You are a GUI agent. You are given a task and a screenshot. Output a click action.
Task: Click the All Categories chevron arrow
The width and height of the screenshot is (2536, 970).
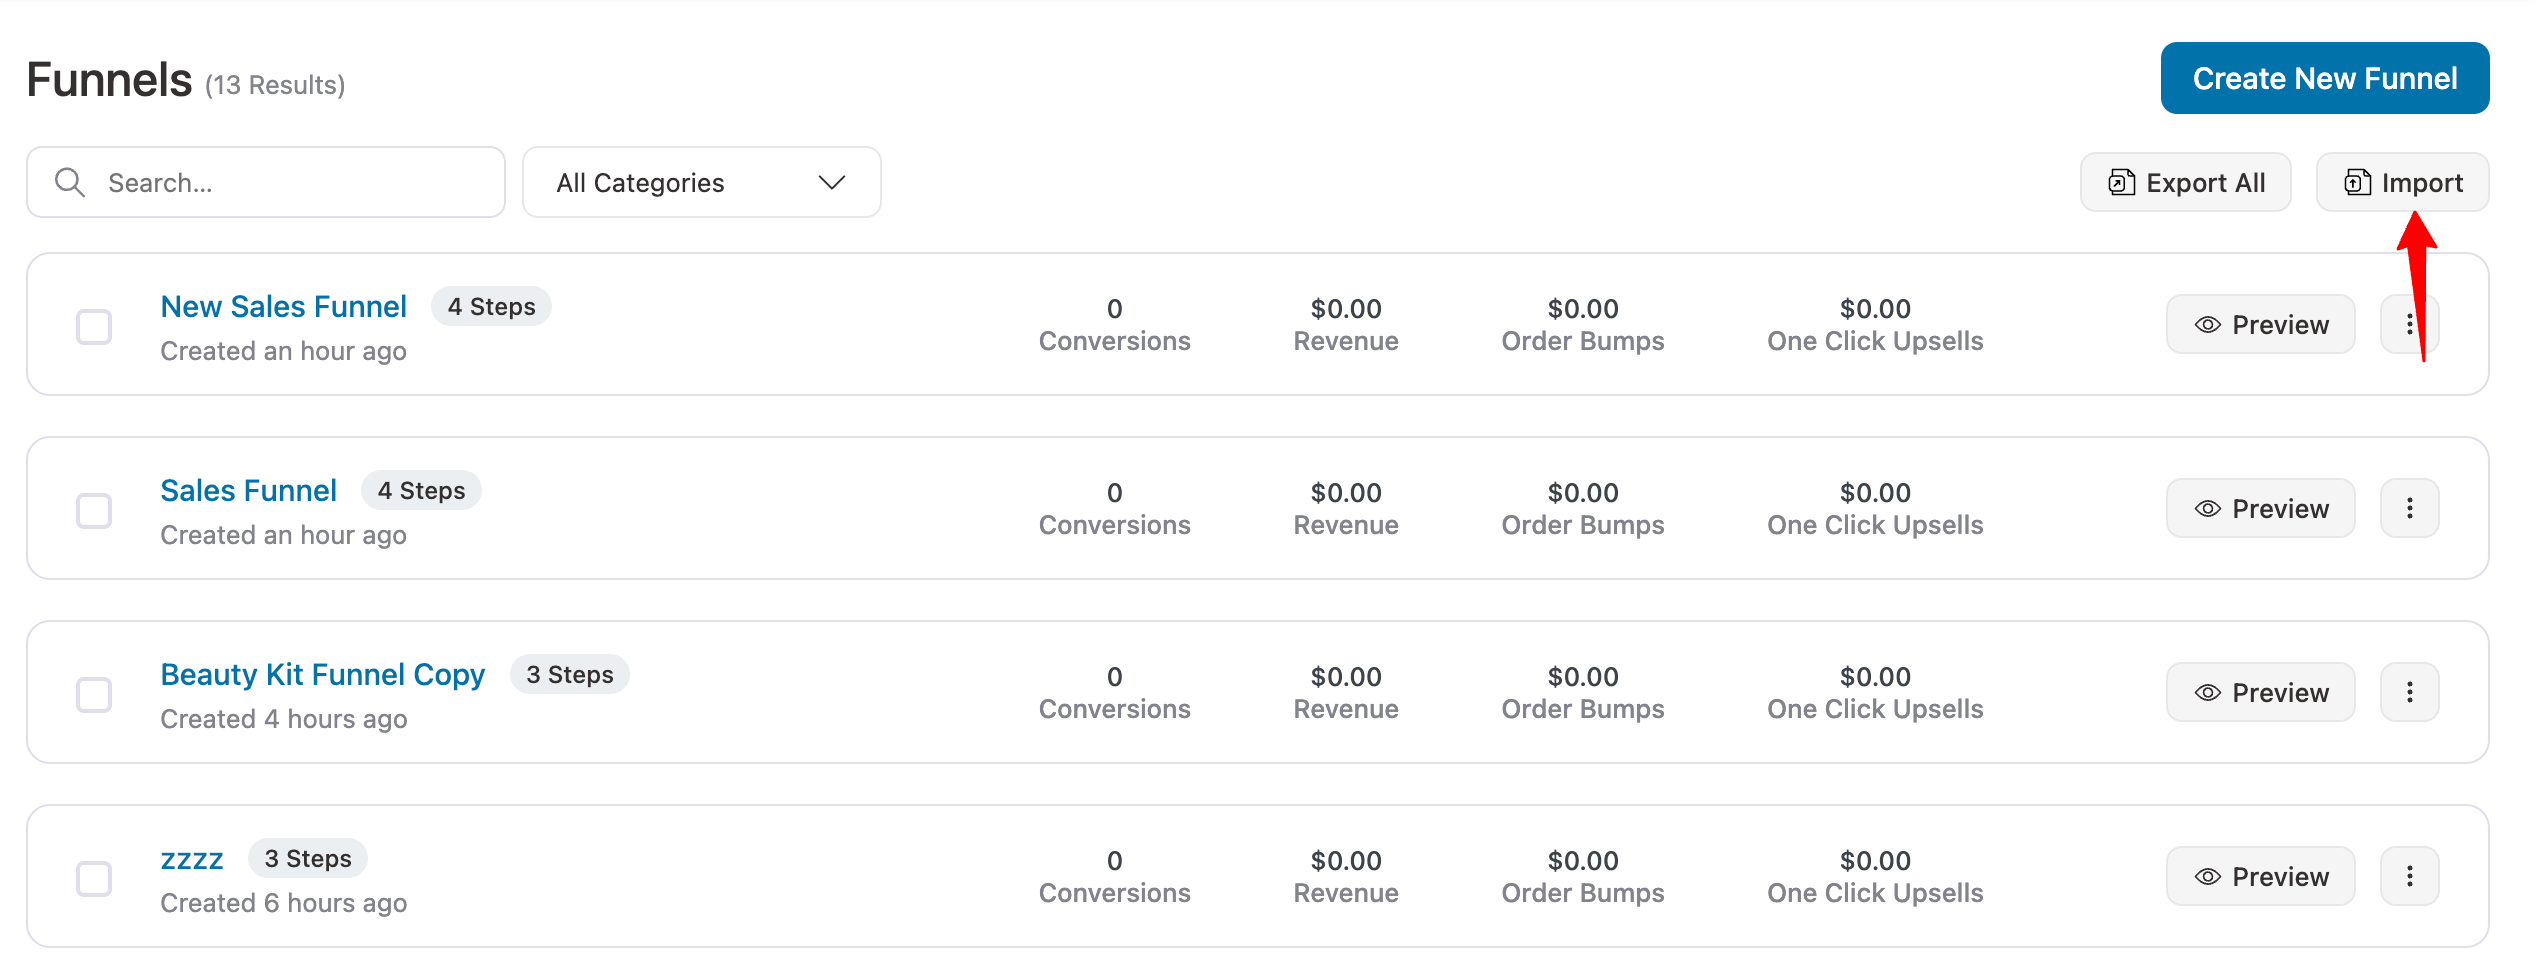[831, 182]
